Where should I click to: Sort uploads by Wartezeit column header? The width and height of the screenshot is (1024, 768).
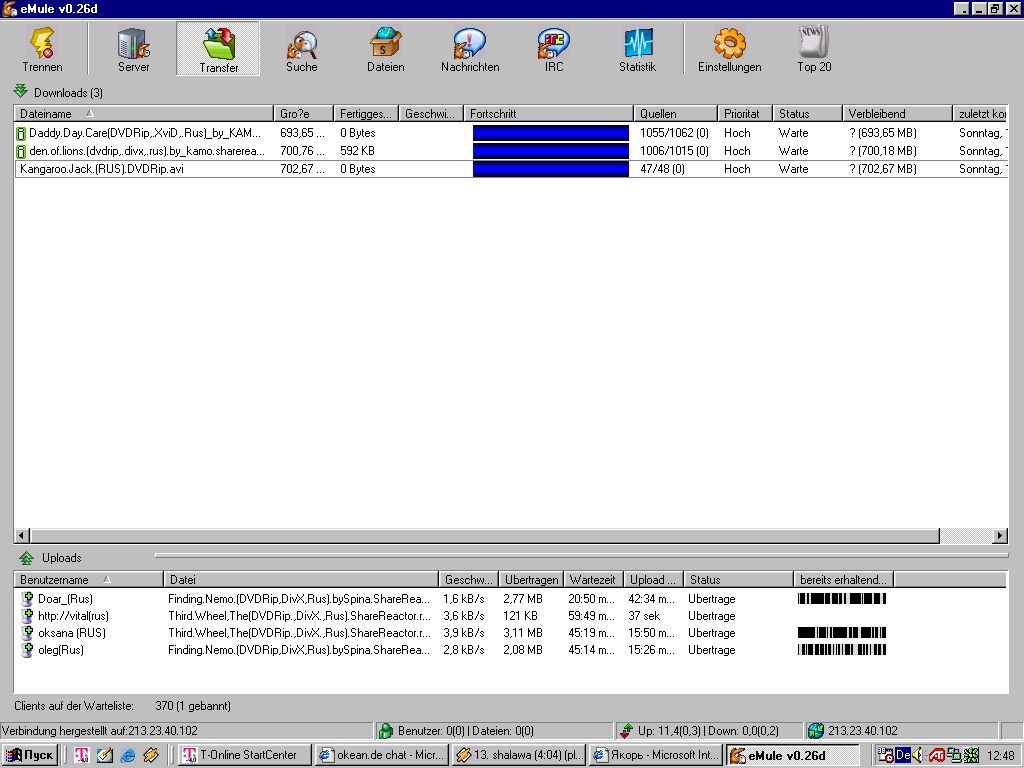click(x=593, y=579)
